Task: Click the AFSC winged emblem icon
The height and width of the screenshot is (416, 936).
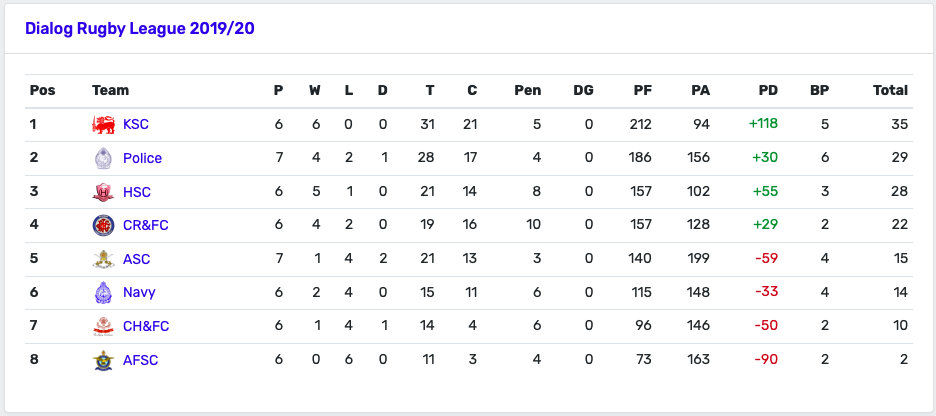Action: 103,360
